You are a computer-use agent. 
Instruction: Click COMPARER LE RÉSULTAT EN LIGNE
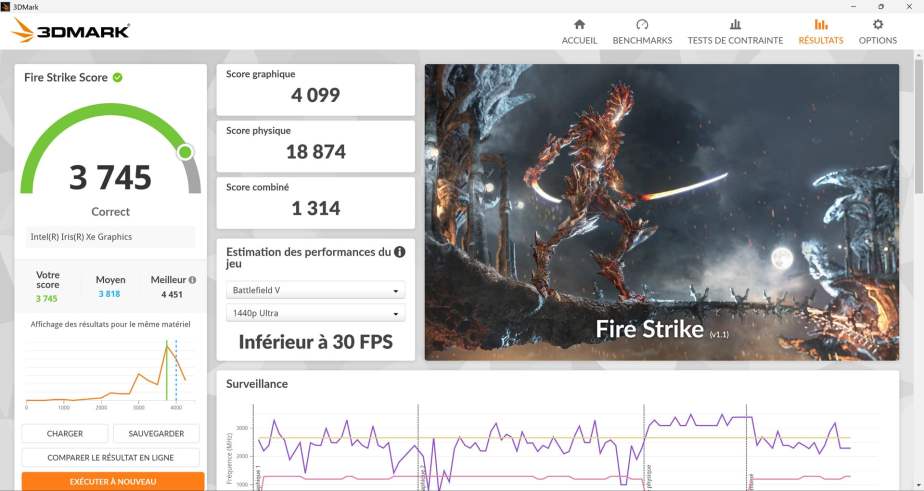pos(110,457)
